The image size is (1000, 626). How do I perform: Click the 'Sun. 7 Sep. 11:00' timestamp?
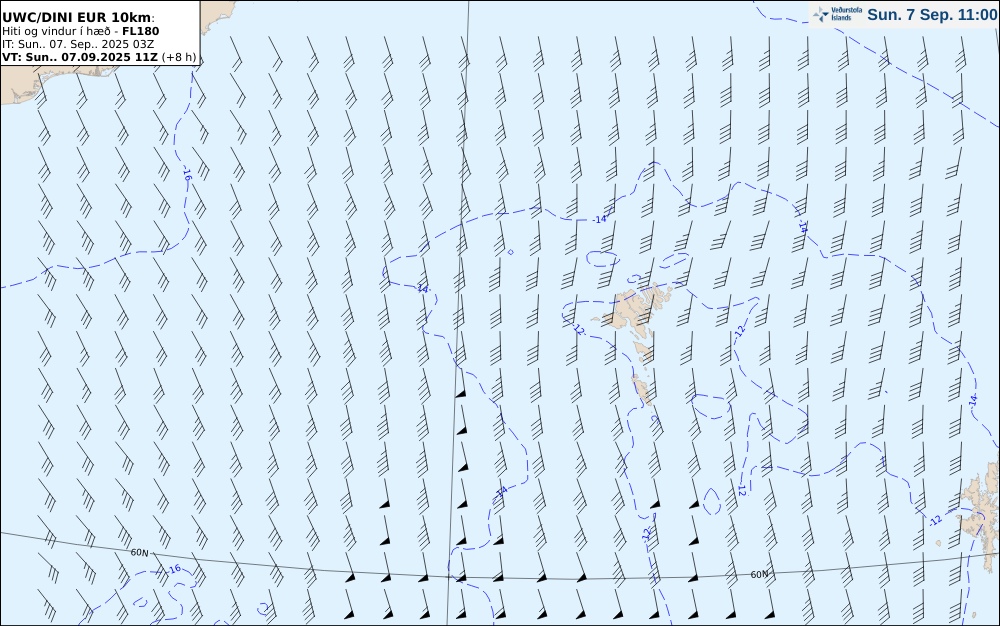932,15
